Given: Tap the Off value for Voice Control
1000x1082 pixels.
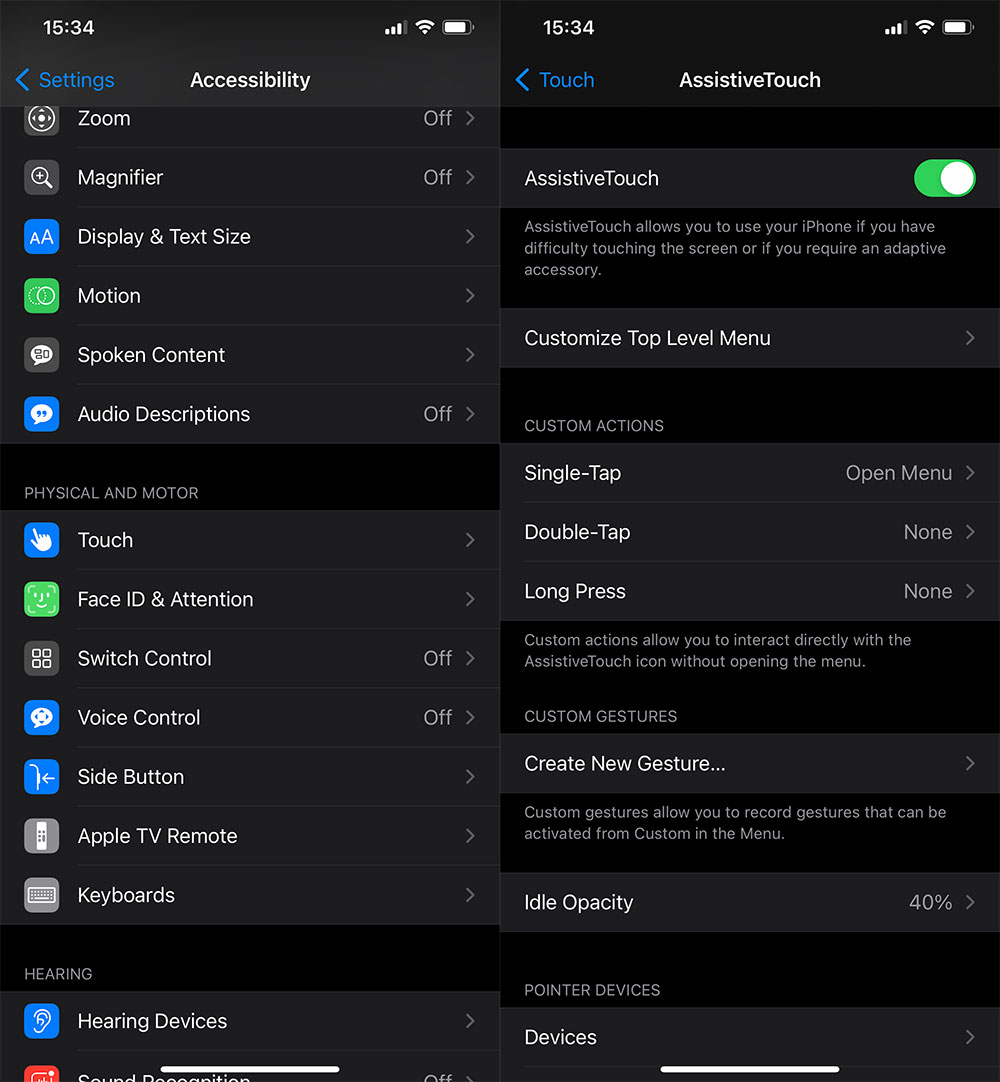Looking at the screenshot, I should 438,718.
